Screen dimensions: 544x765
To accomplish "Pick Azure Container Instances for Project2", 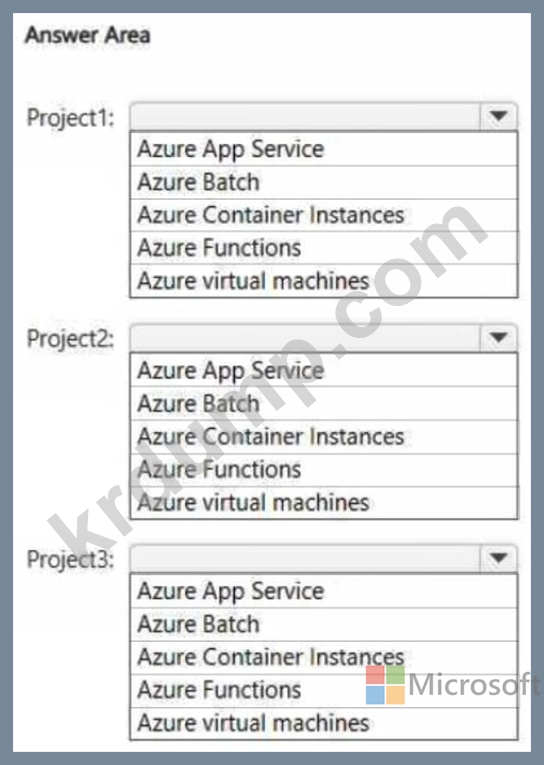I will [x=324, y=437].
